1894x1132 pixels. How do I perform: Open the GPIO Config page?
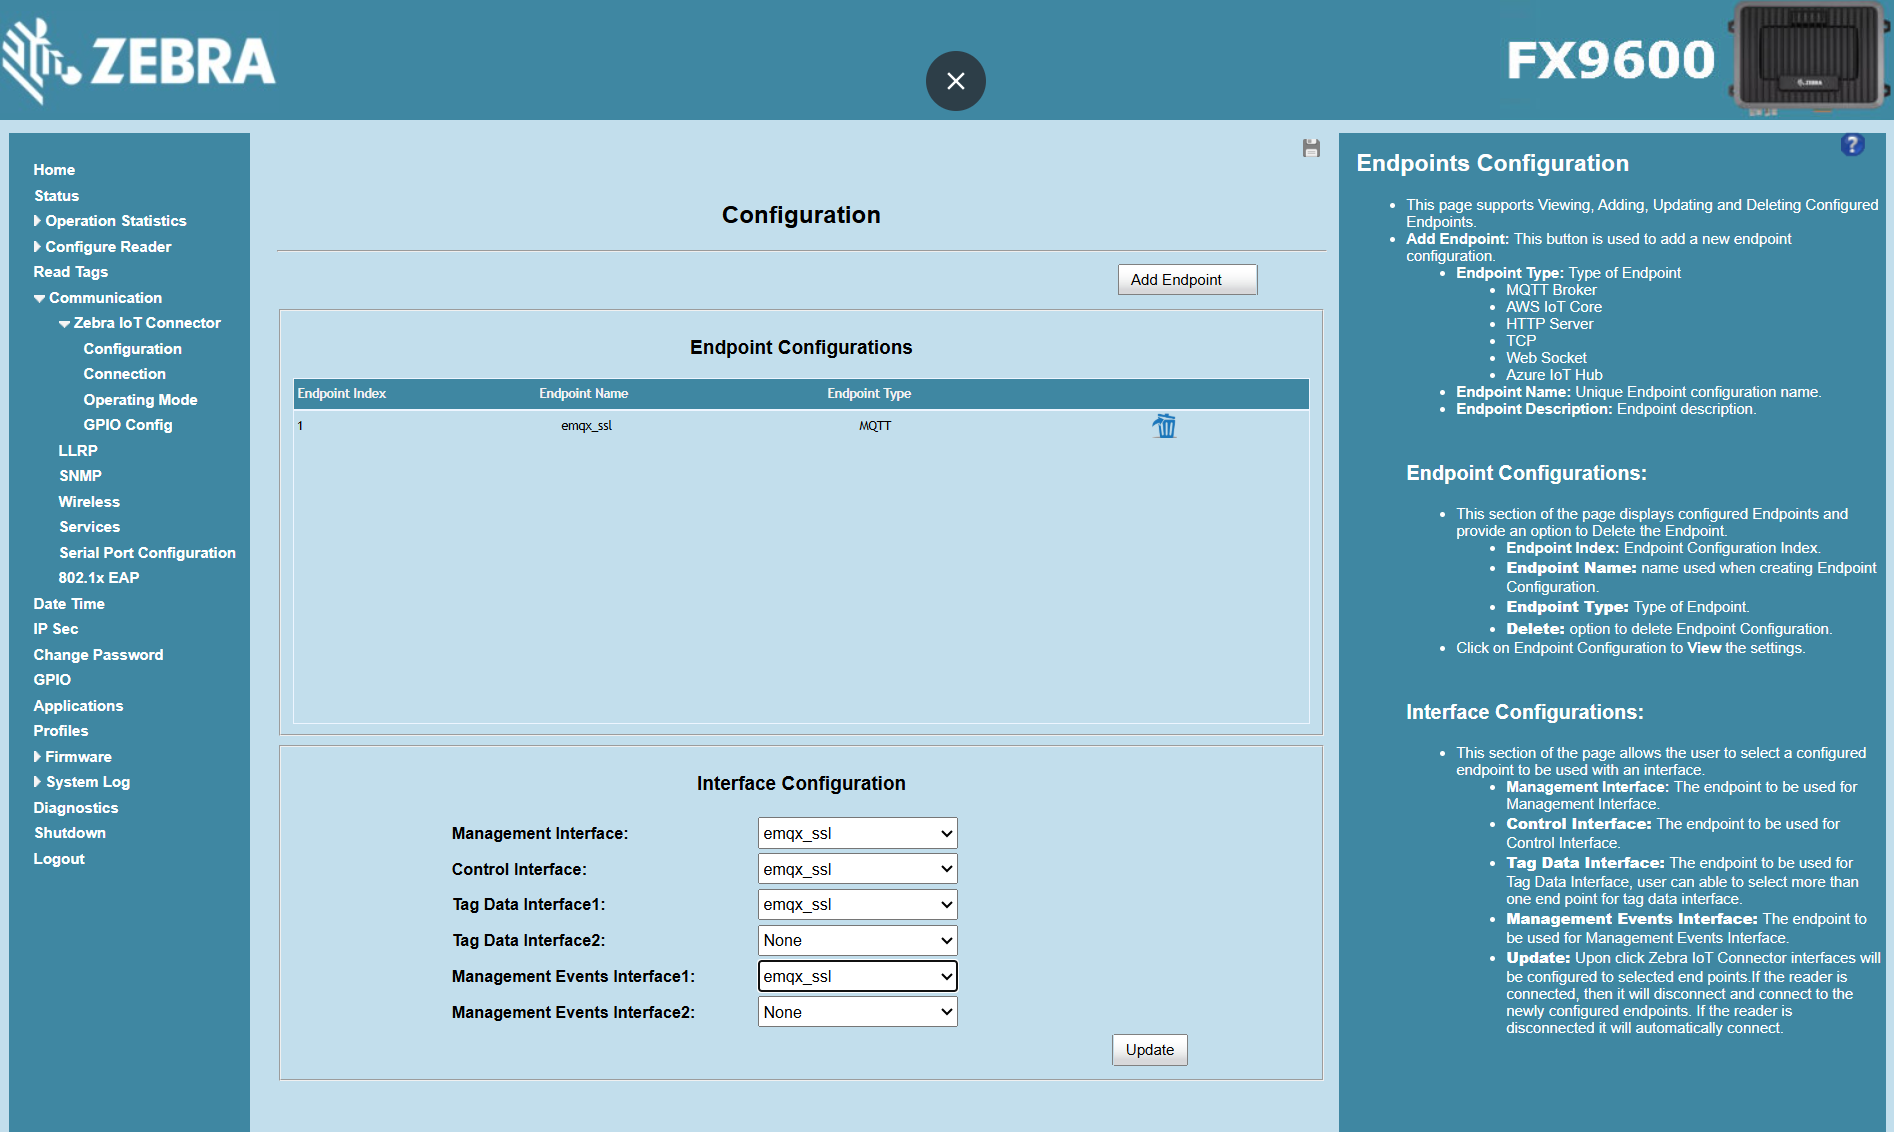click(x=127, y=425)
